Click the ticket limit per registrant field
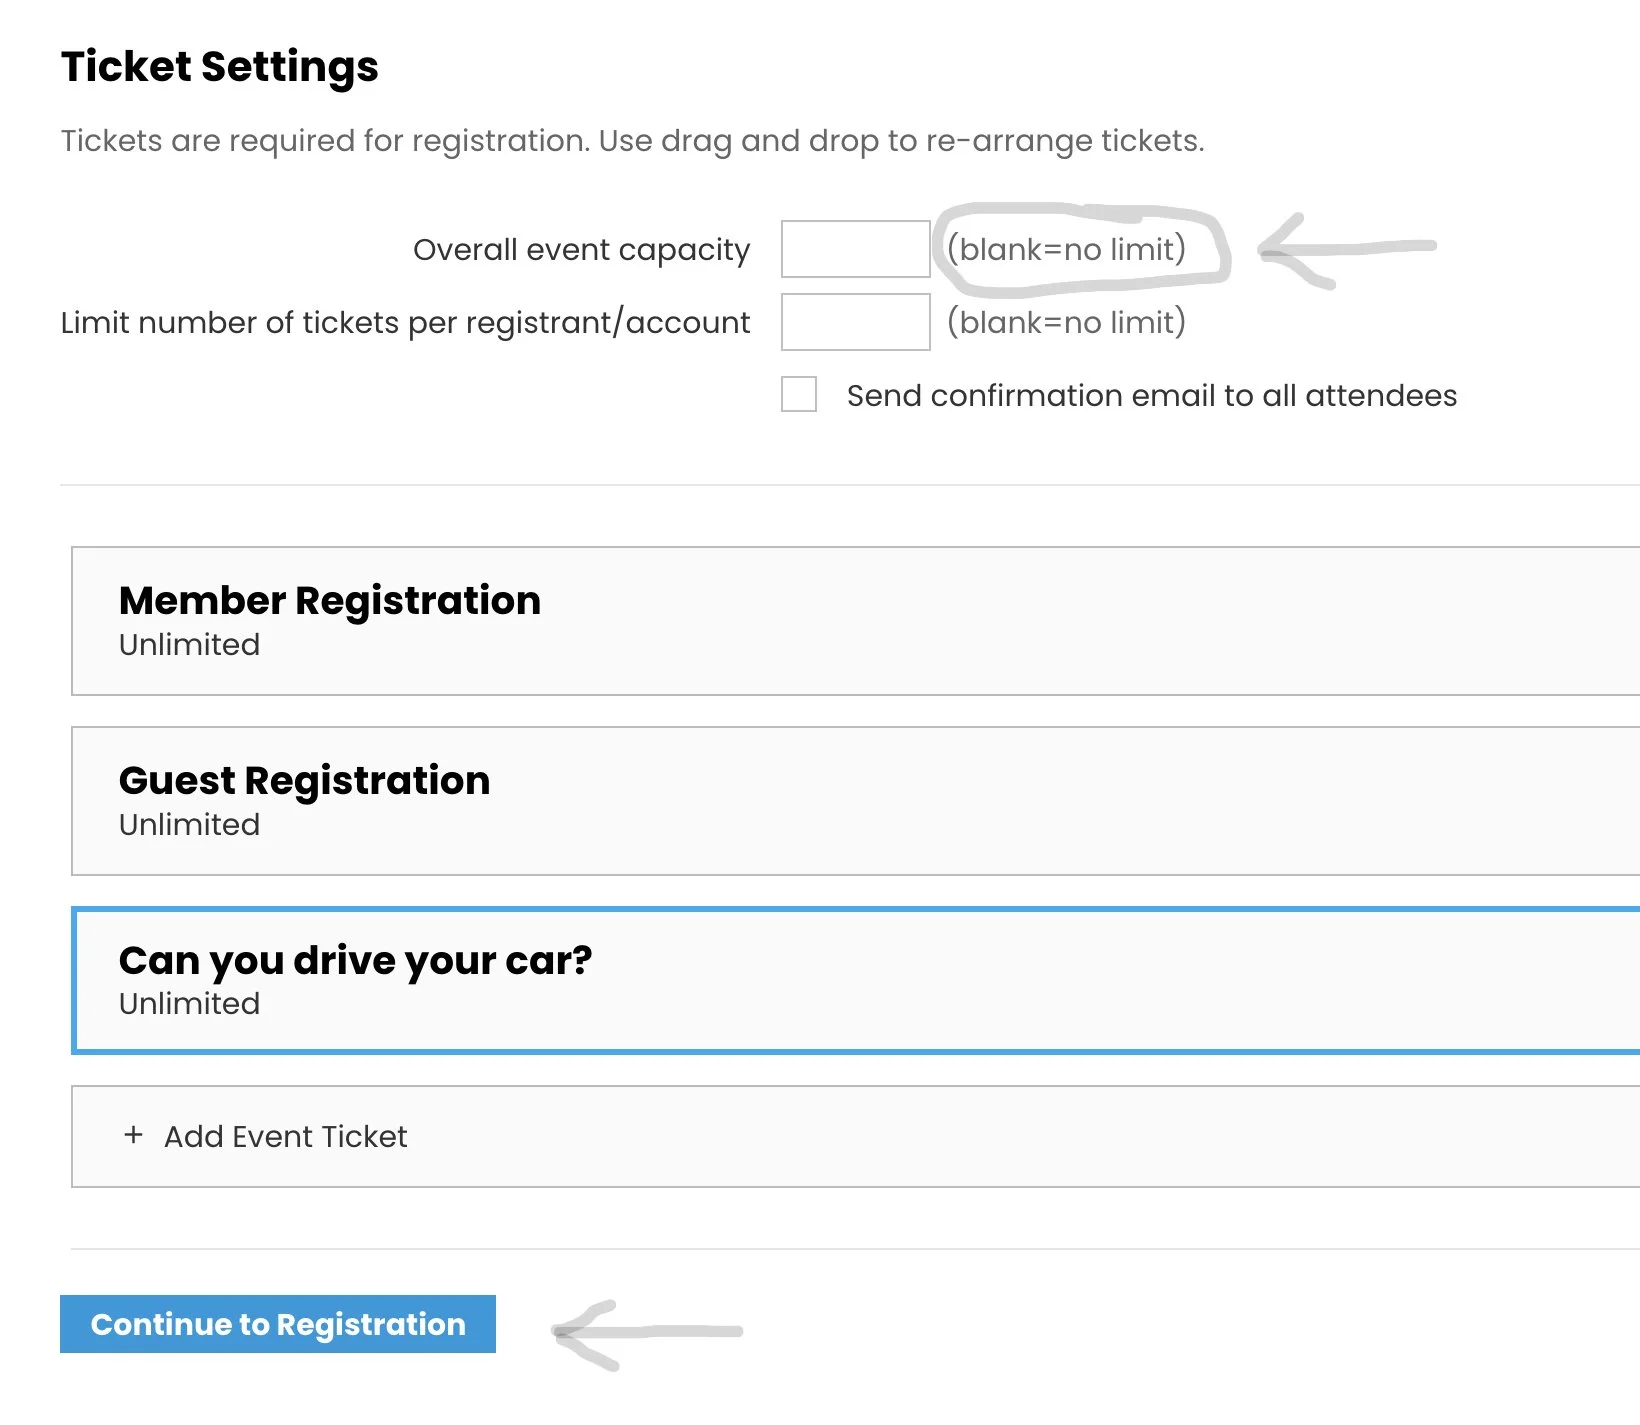 tap(855, 322)
